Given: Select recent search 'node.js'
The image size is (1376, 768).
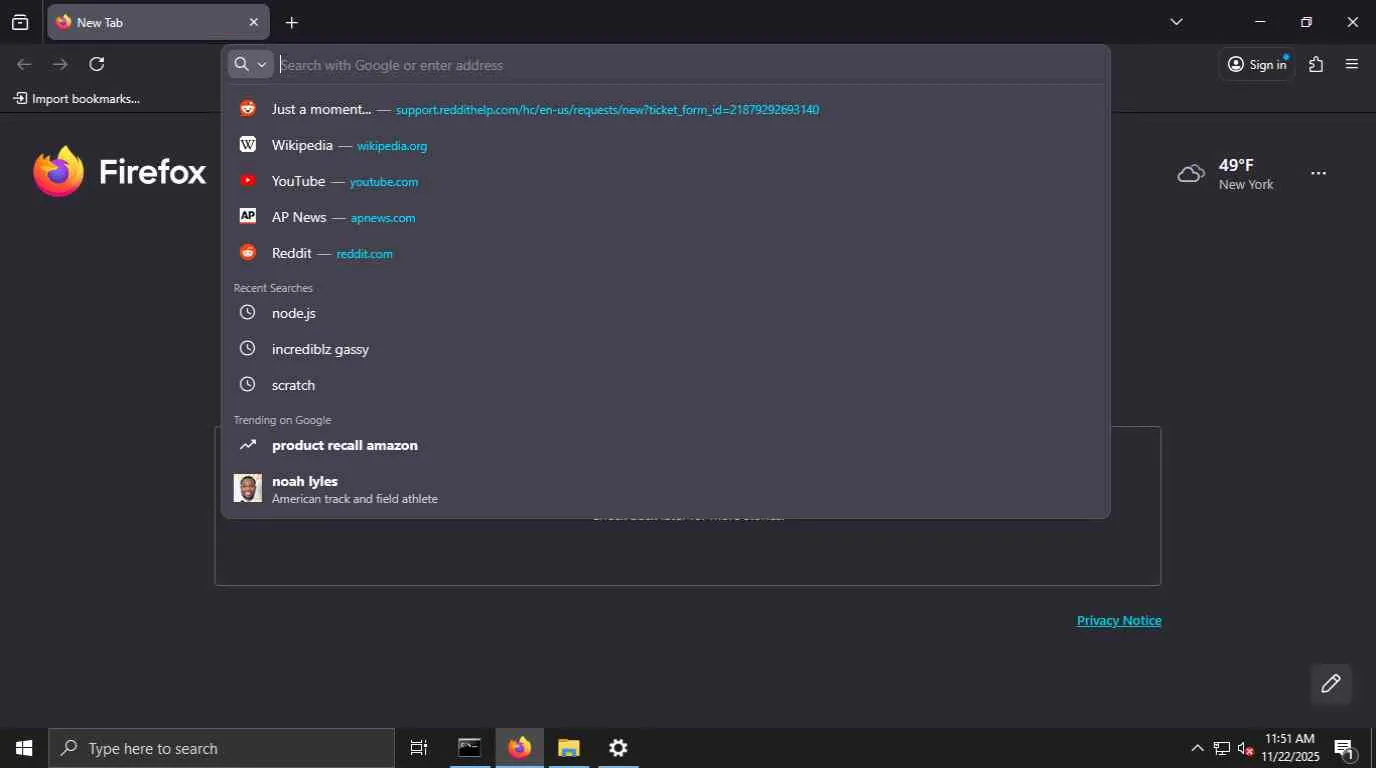Looking at the screenshot, I should [666, 313].
